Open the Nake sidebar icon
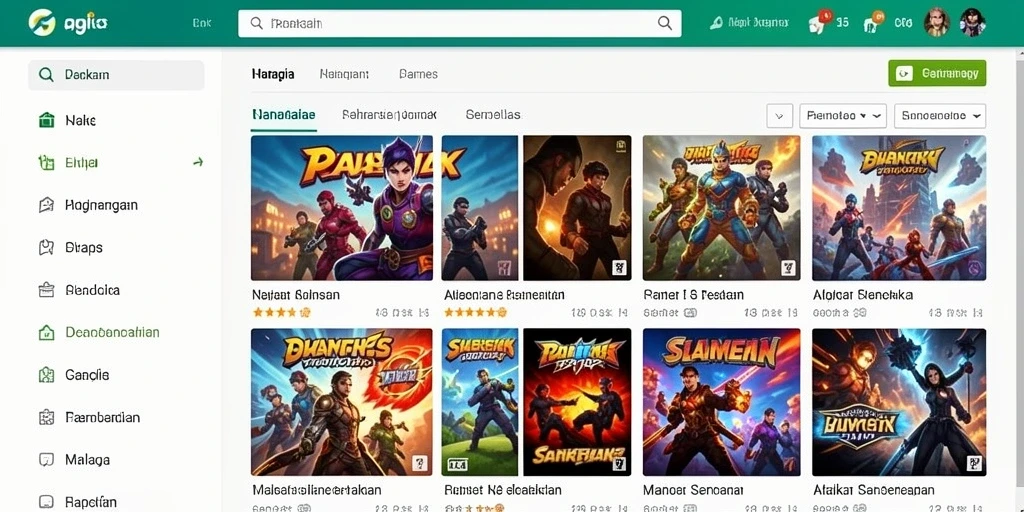 point(46,120)
